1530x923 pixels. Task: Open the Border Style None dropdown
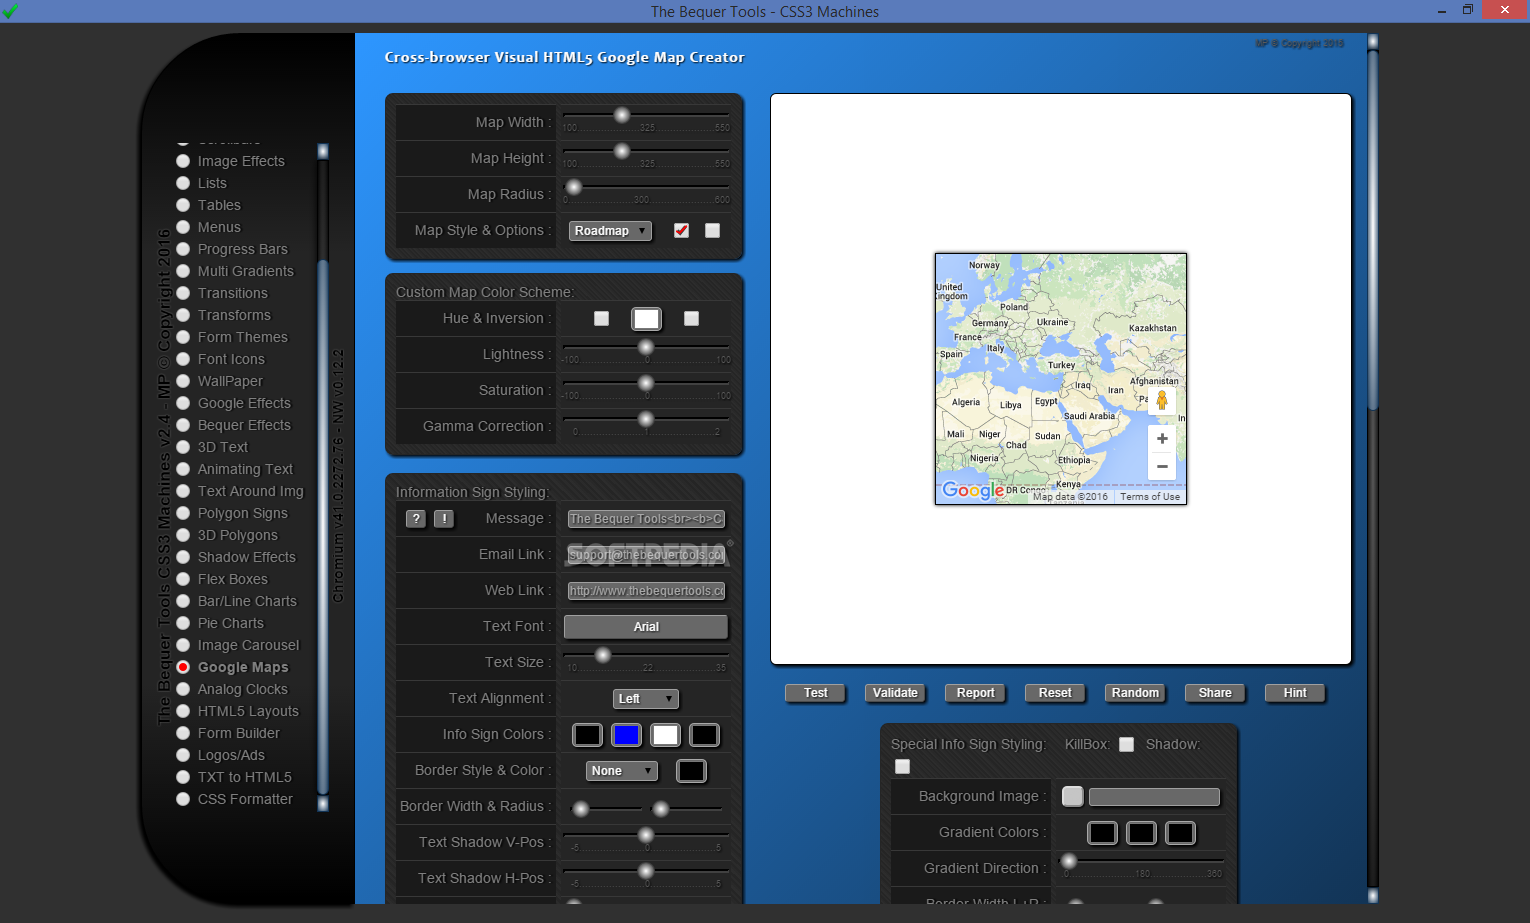click(622, 771)
